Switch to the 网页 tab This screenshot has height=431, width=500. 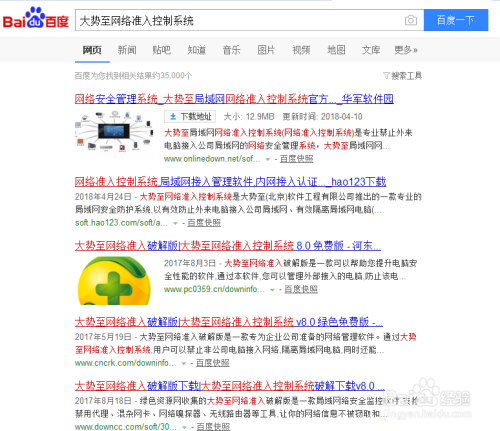point(92,50)
